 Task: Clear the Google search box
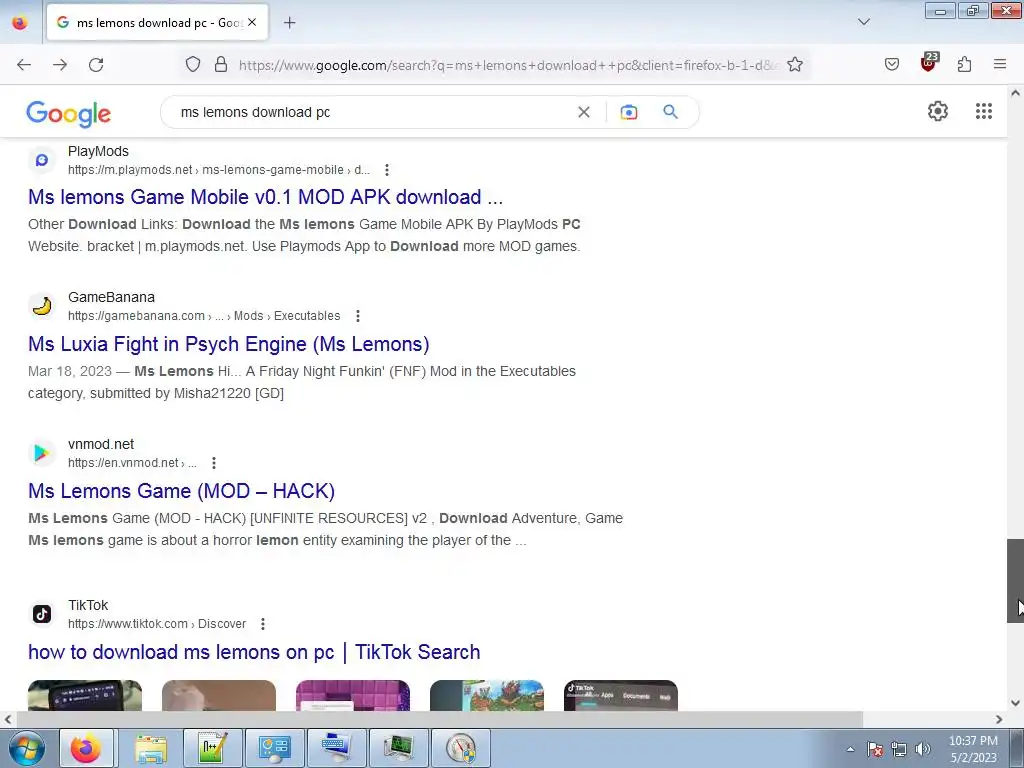point(584,112)
